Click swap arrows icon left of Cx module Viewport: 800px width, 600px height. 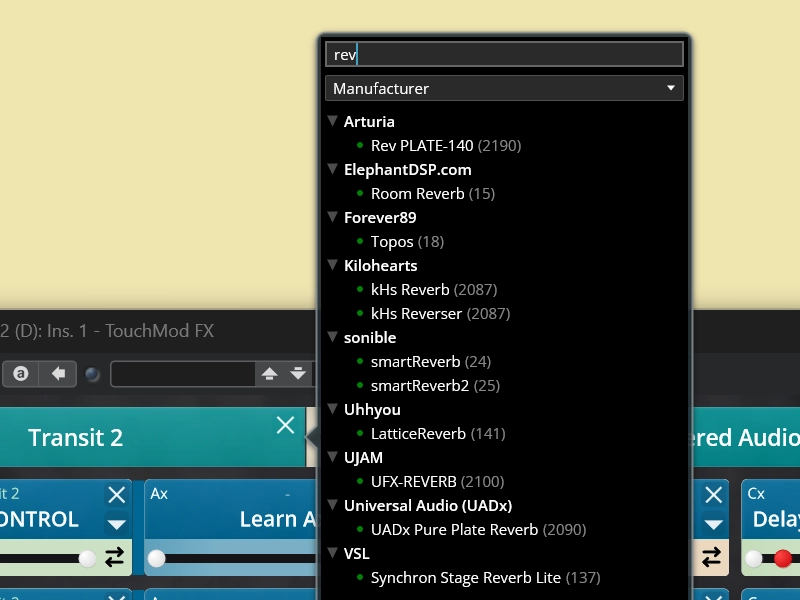click(711, 557)
